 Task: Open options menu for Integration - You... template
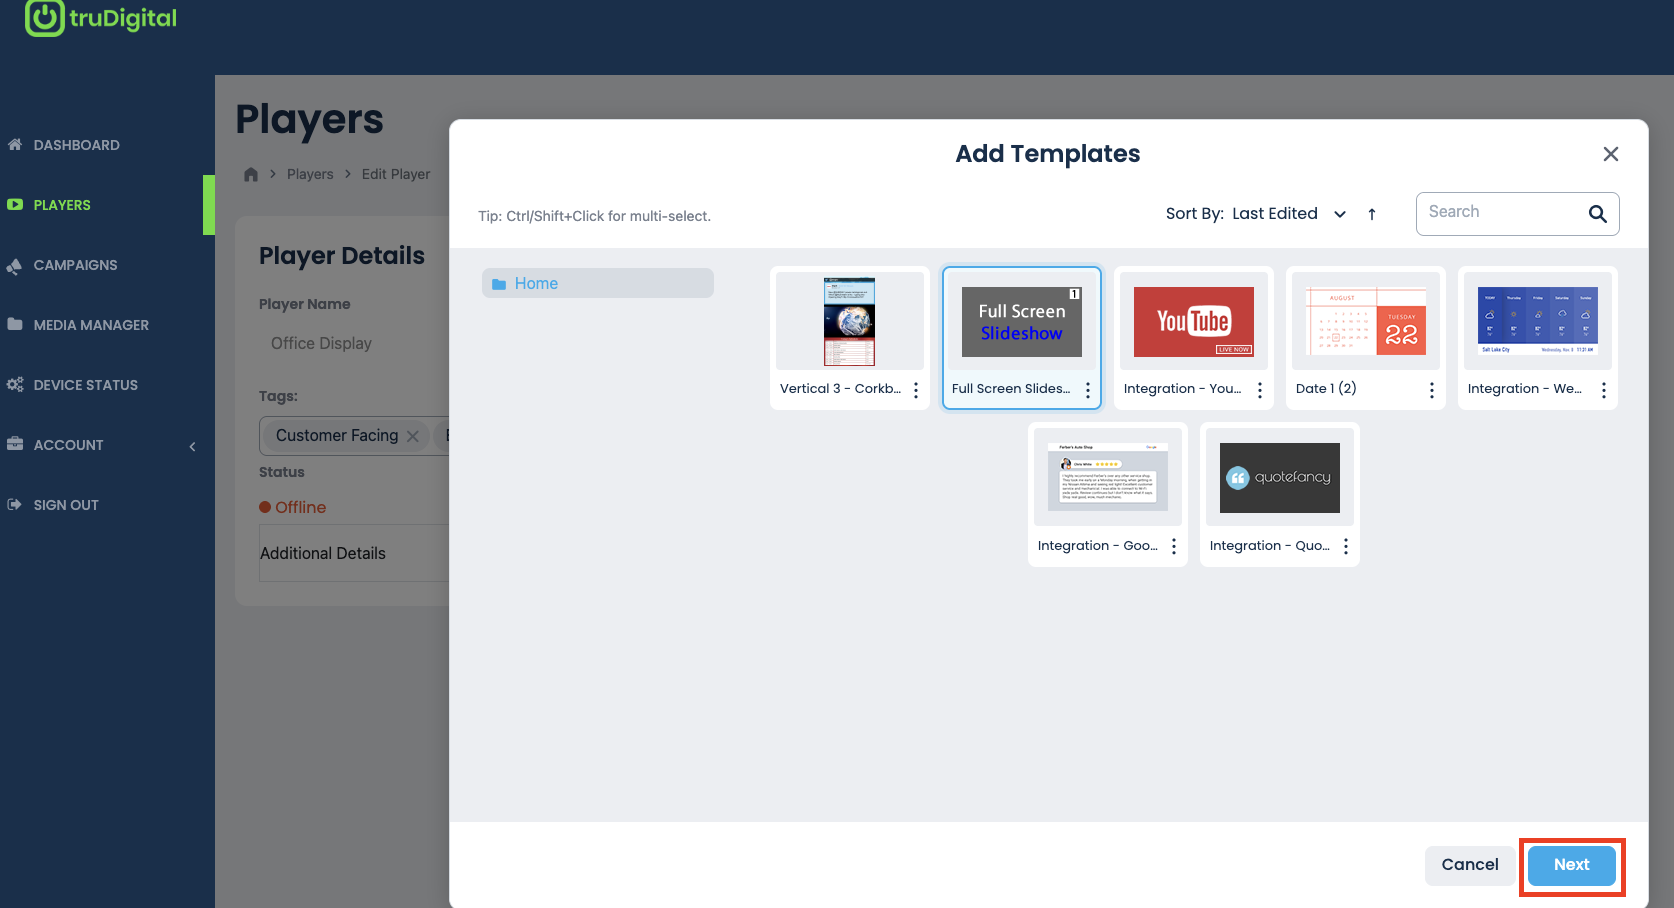point(1260,390)
